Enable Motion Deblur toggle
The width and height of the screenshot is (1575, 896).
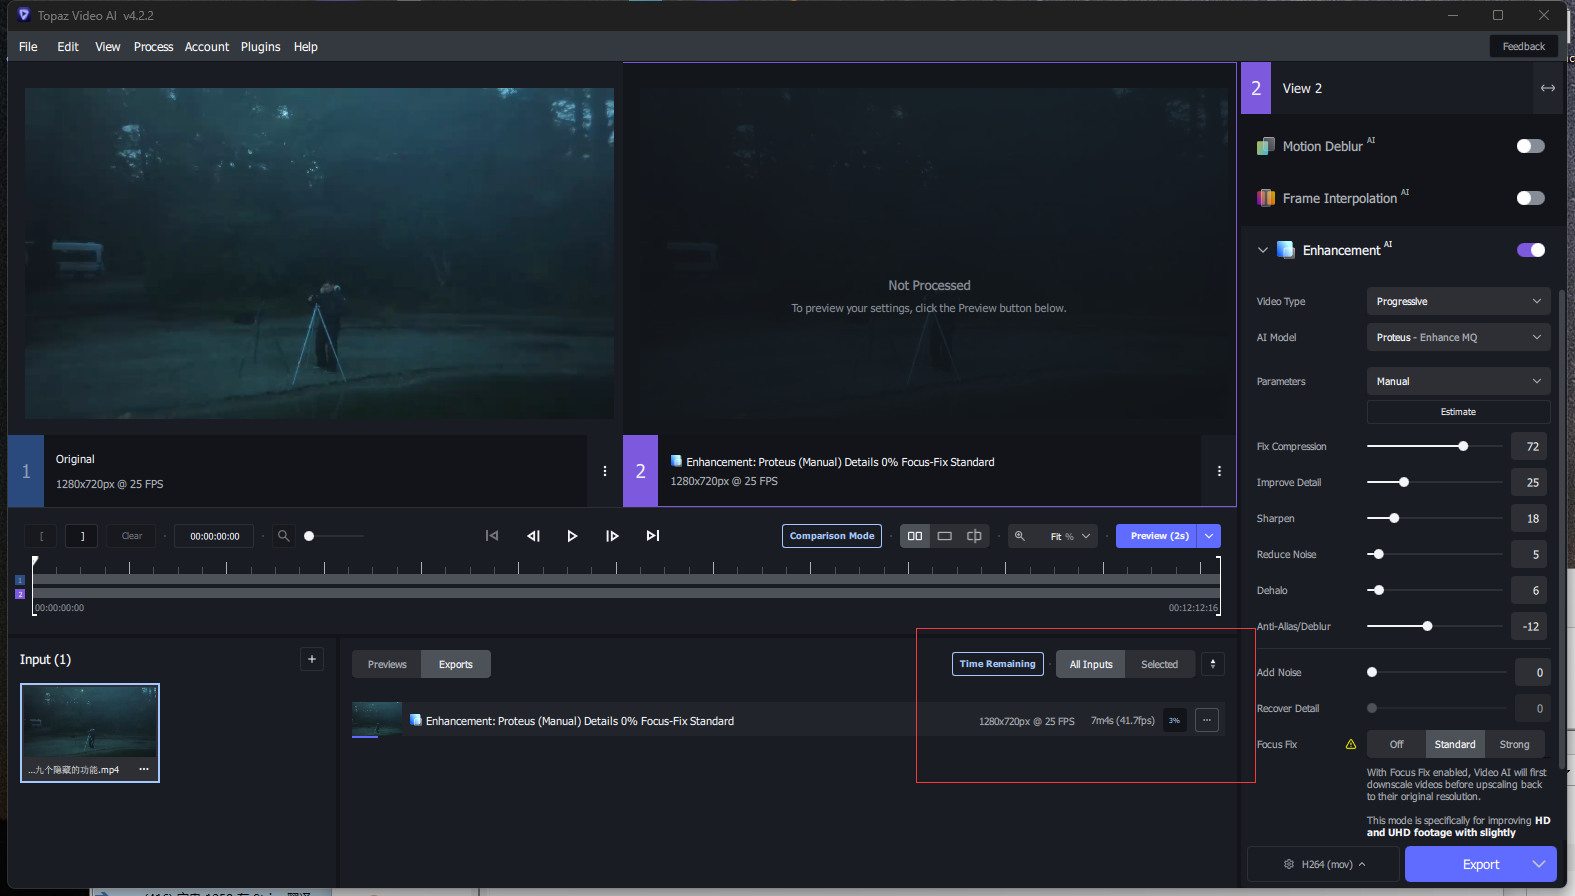coord(1530,146)
